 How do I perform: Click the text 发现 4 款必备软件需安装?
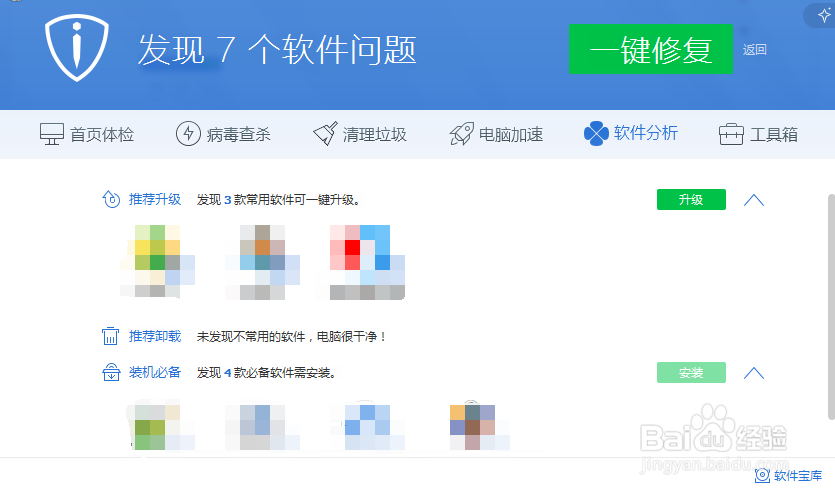tap(267, 373)
